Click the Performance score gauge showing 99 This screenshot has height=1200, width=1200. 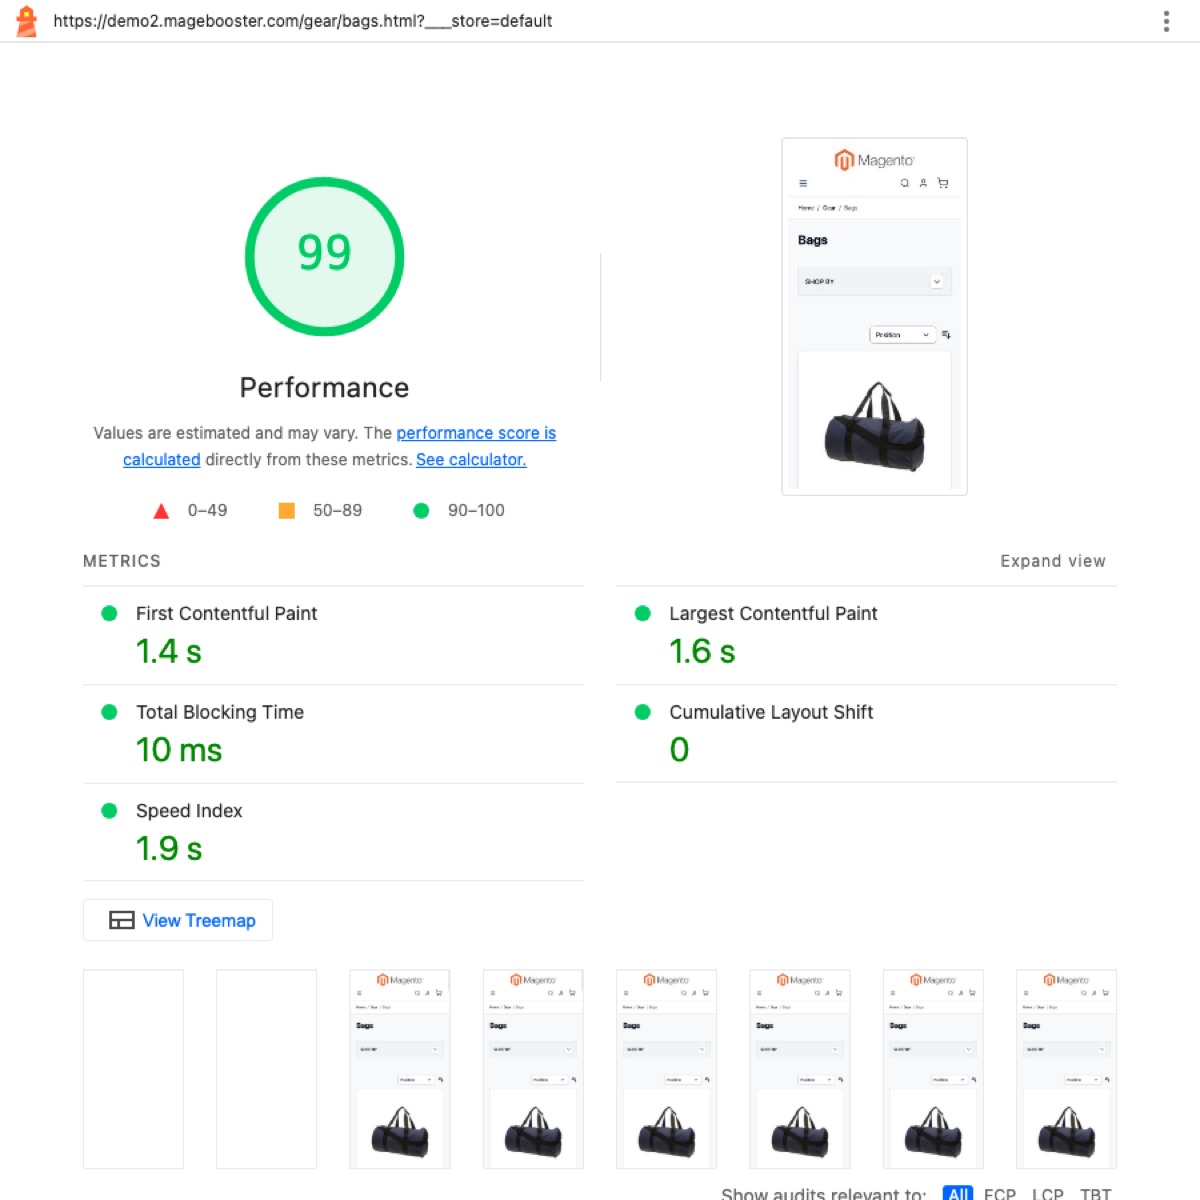[x=324, y=256]
